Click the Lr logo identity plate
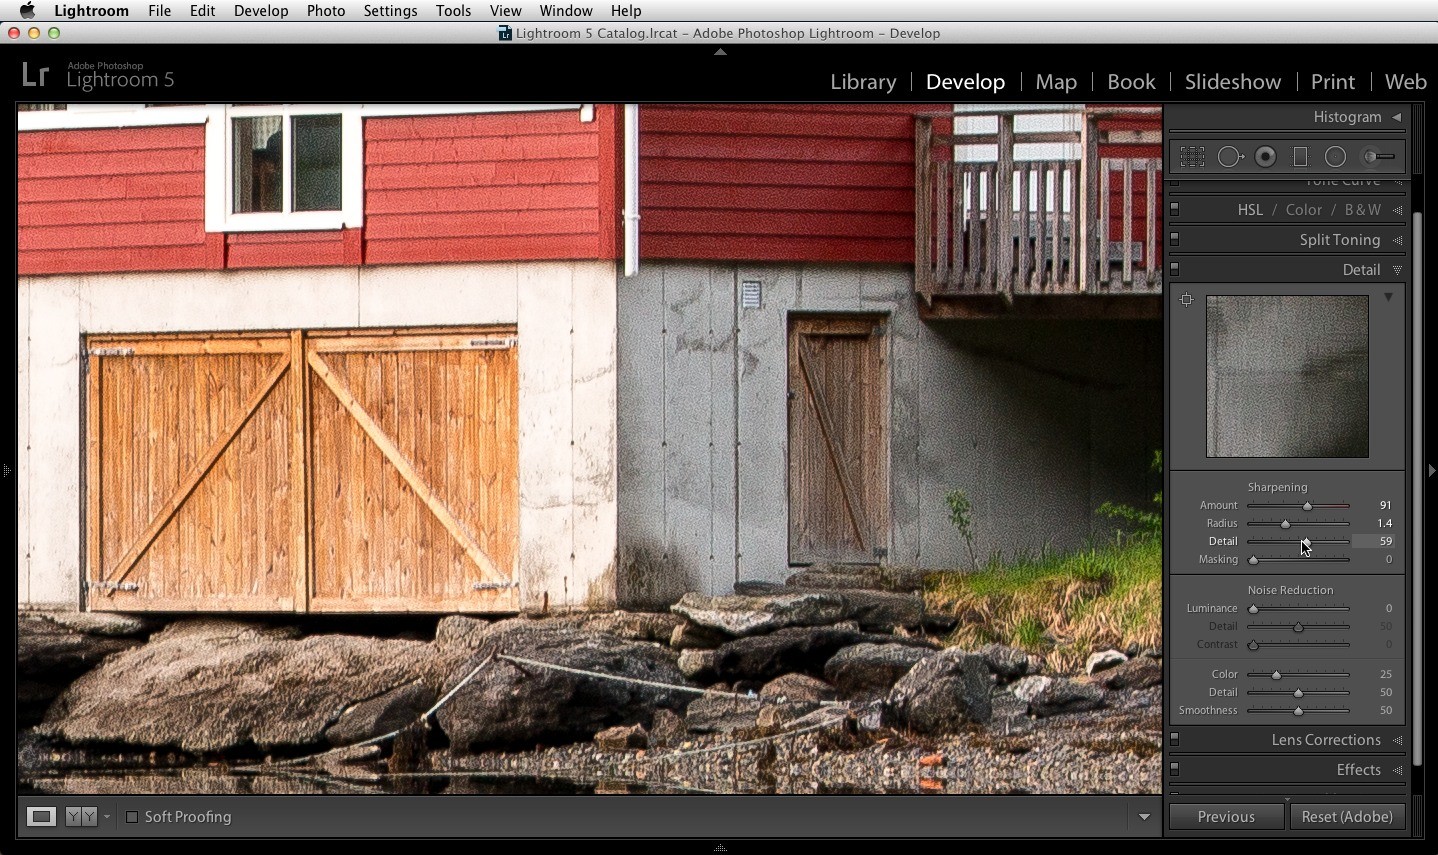This screenshot has height=855, width=1438. click(35, 75)
